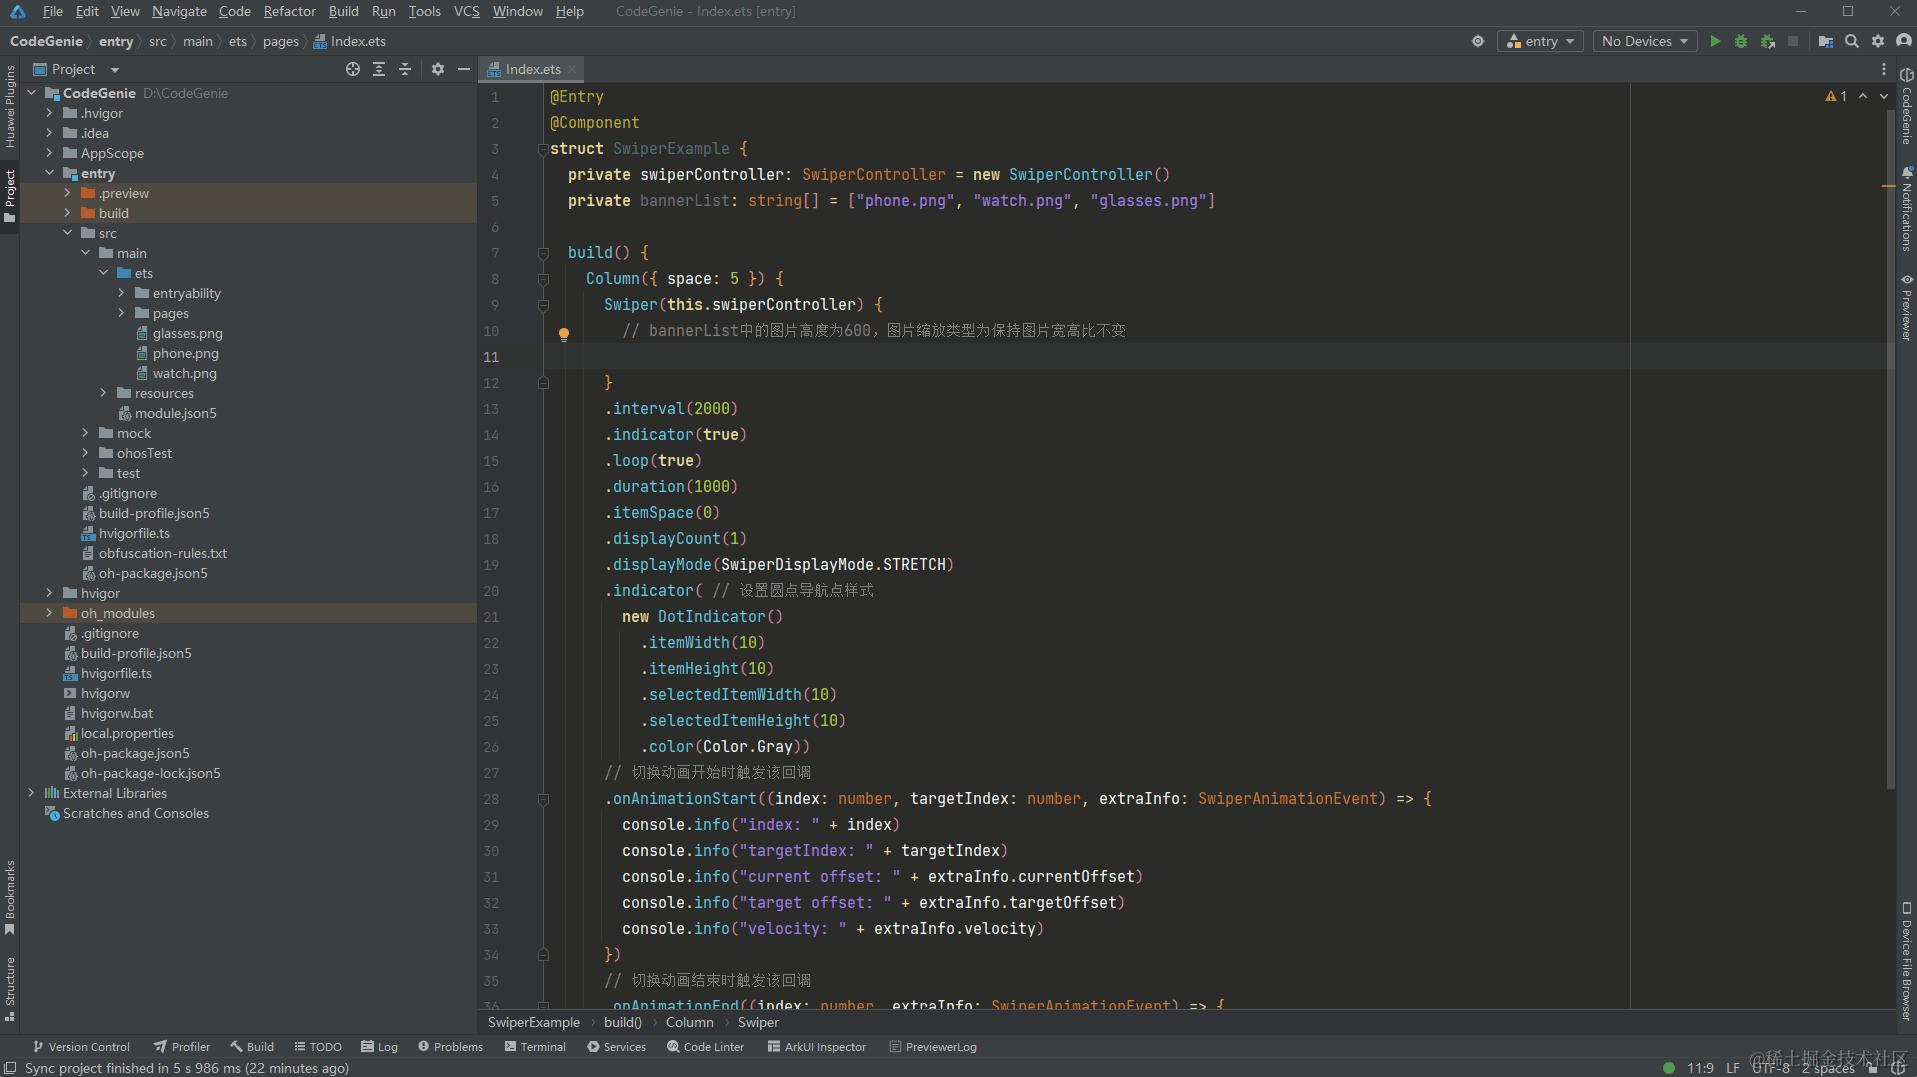
Task: Select the Index.ets editor tab
Action: pos(532,69)
